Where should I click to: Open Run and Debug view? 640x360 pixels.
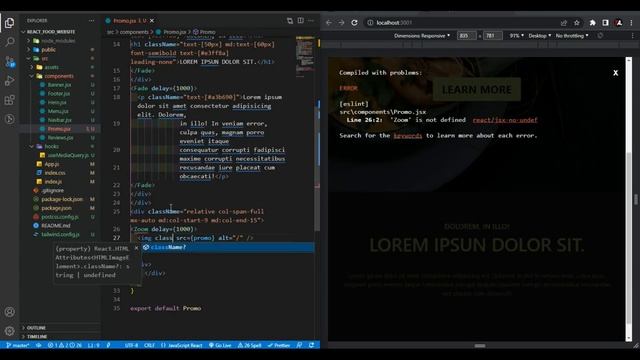[9, 81]
